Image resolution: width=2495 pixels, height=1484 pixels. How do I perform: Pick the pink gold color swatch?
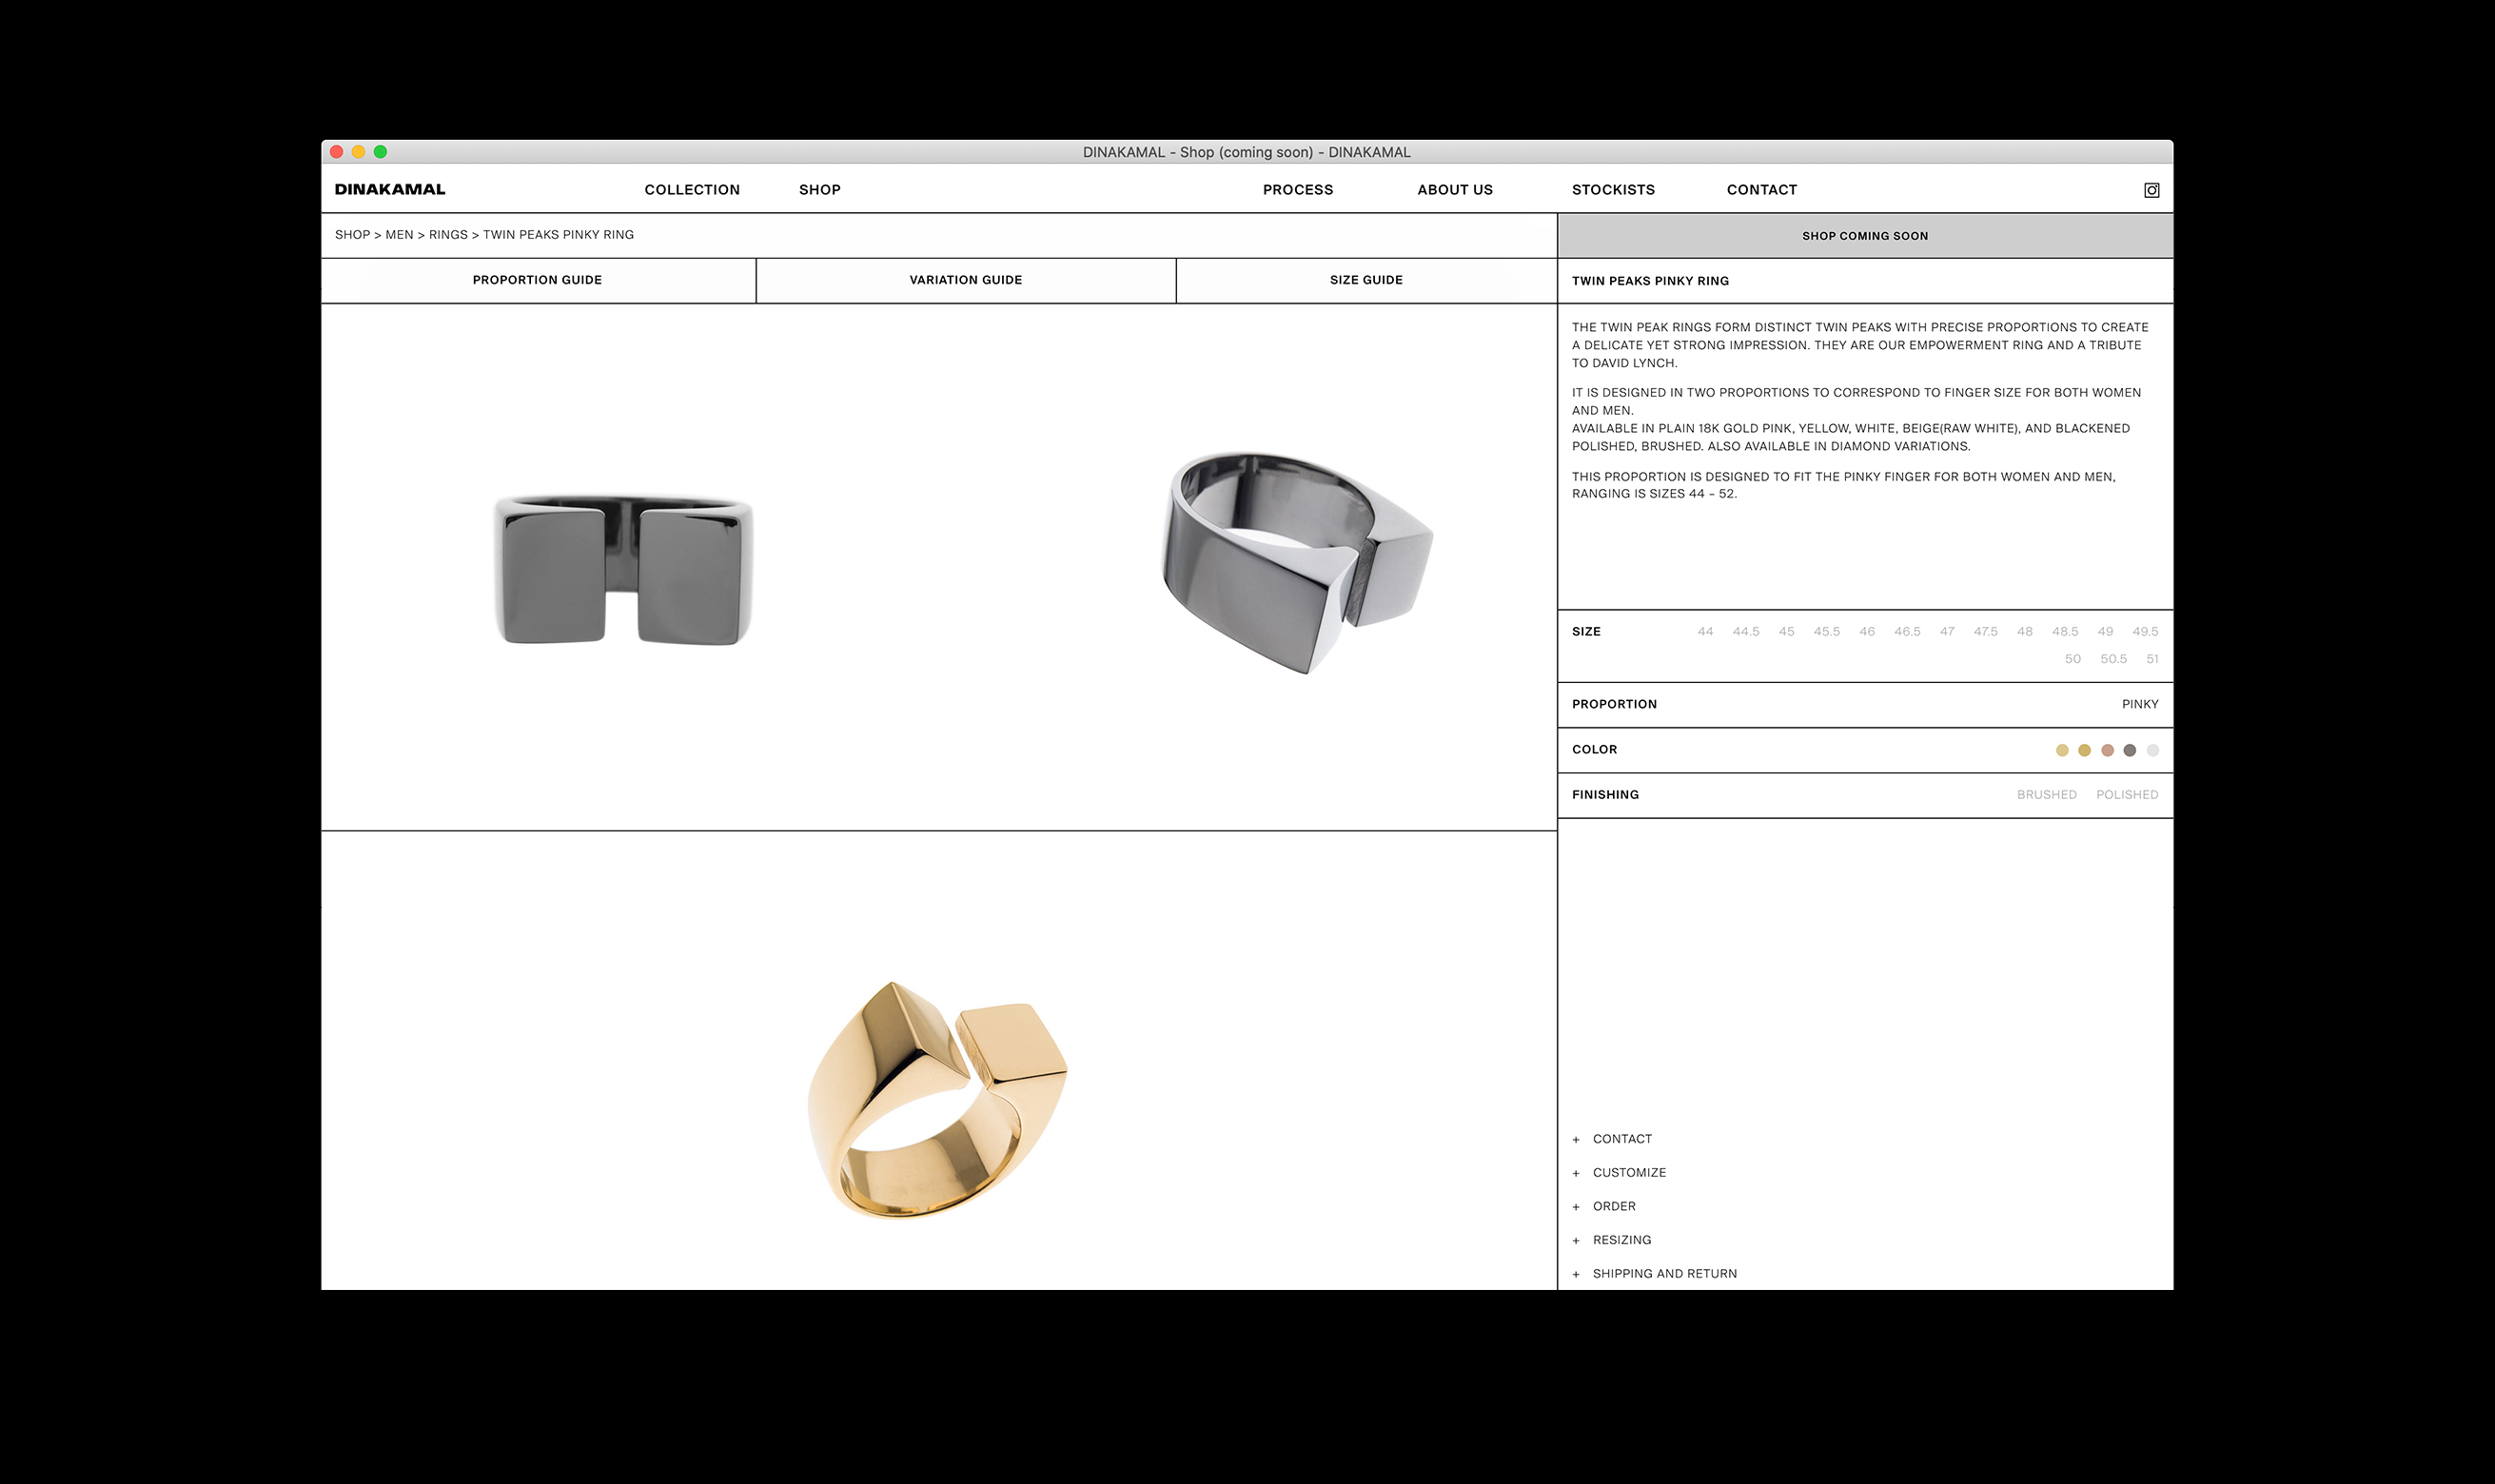[2107, 750]
